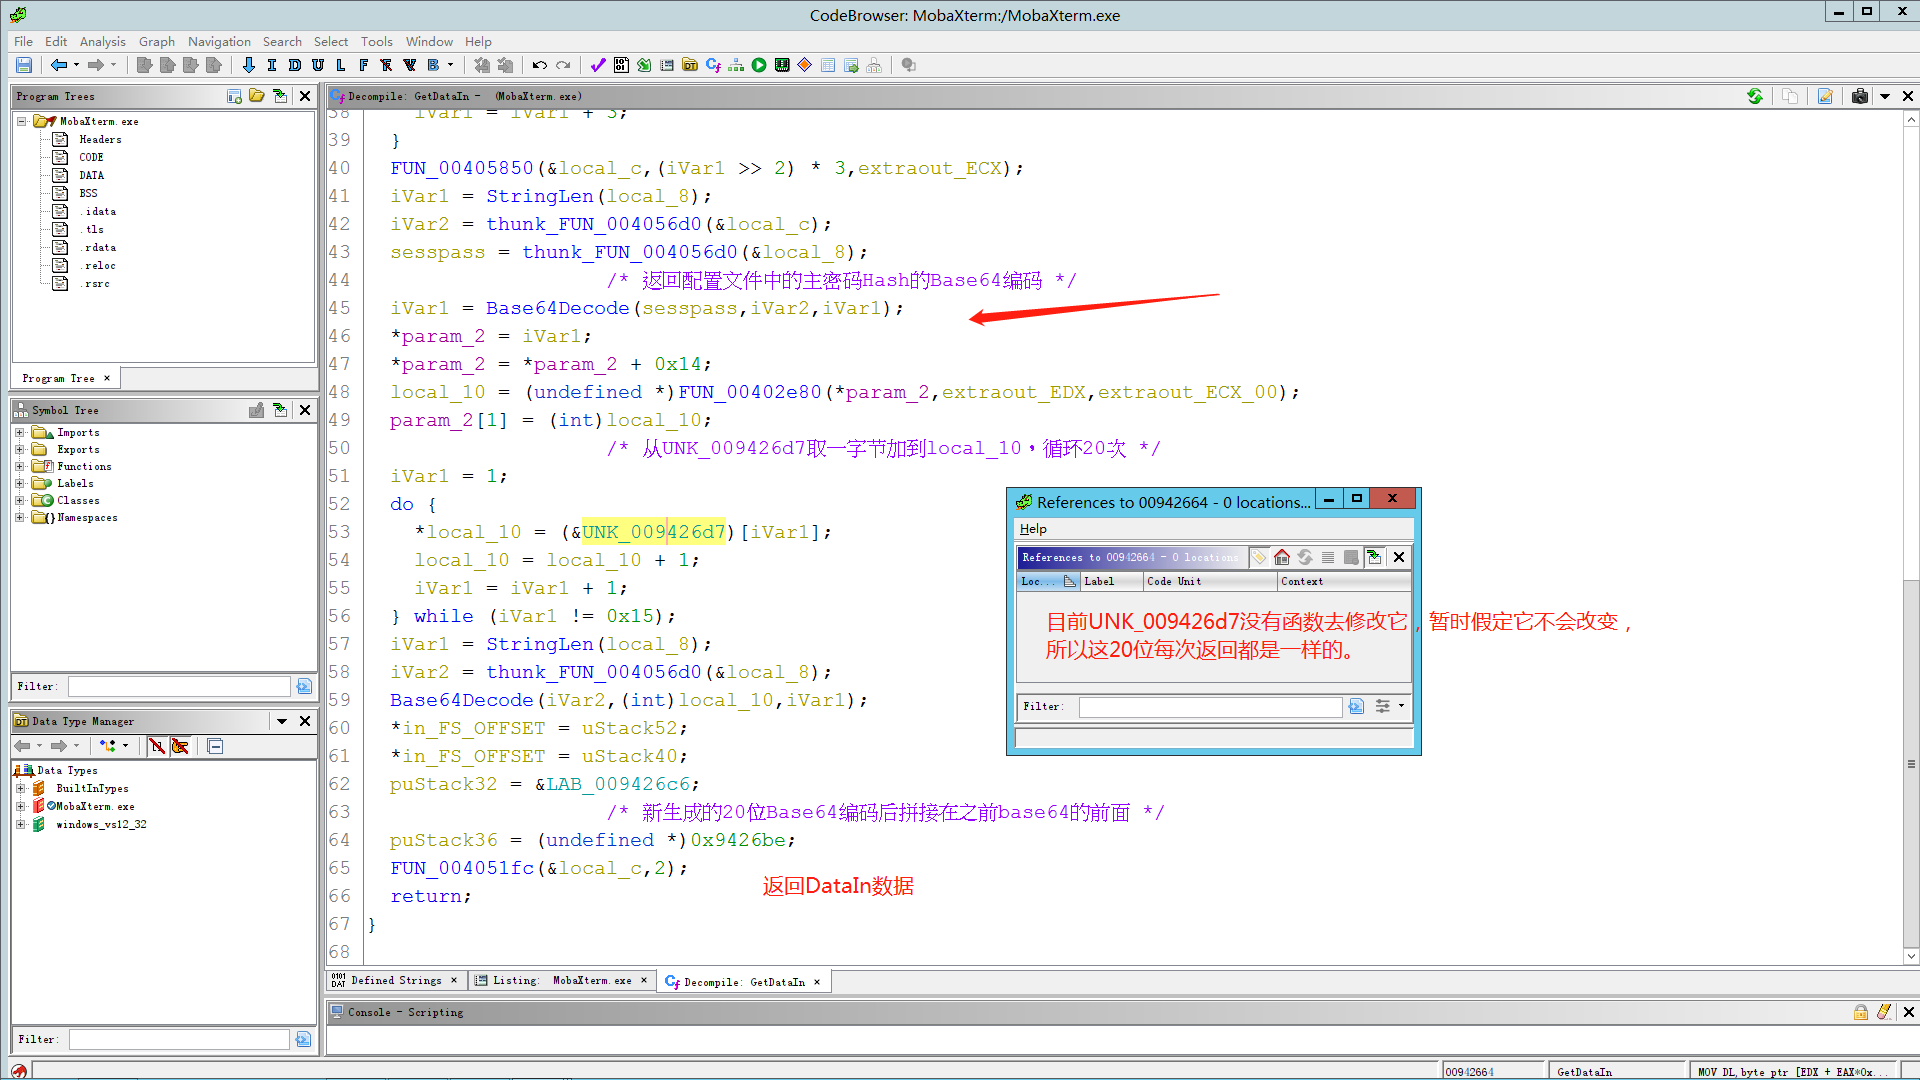
Task: Open Data Type Manager dropdown menu arrow
Action: [x=282, y=721]
